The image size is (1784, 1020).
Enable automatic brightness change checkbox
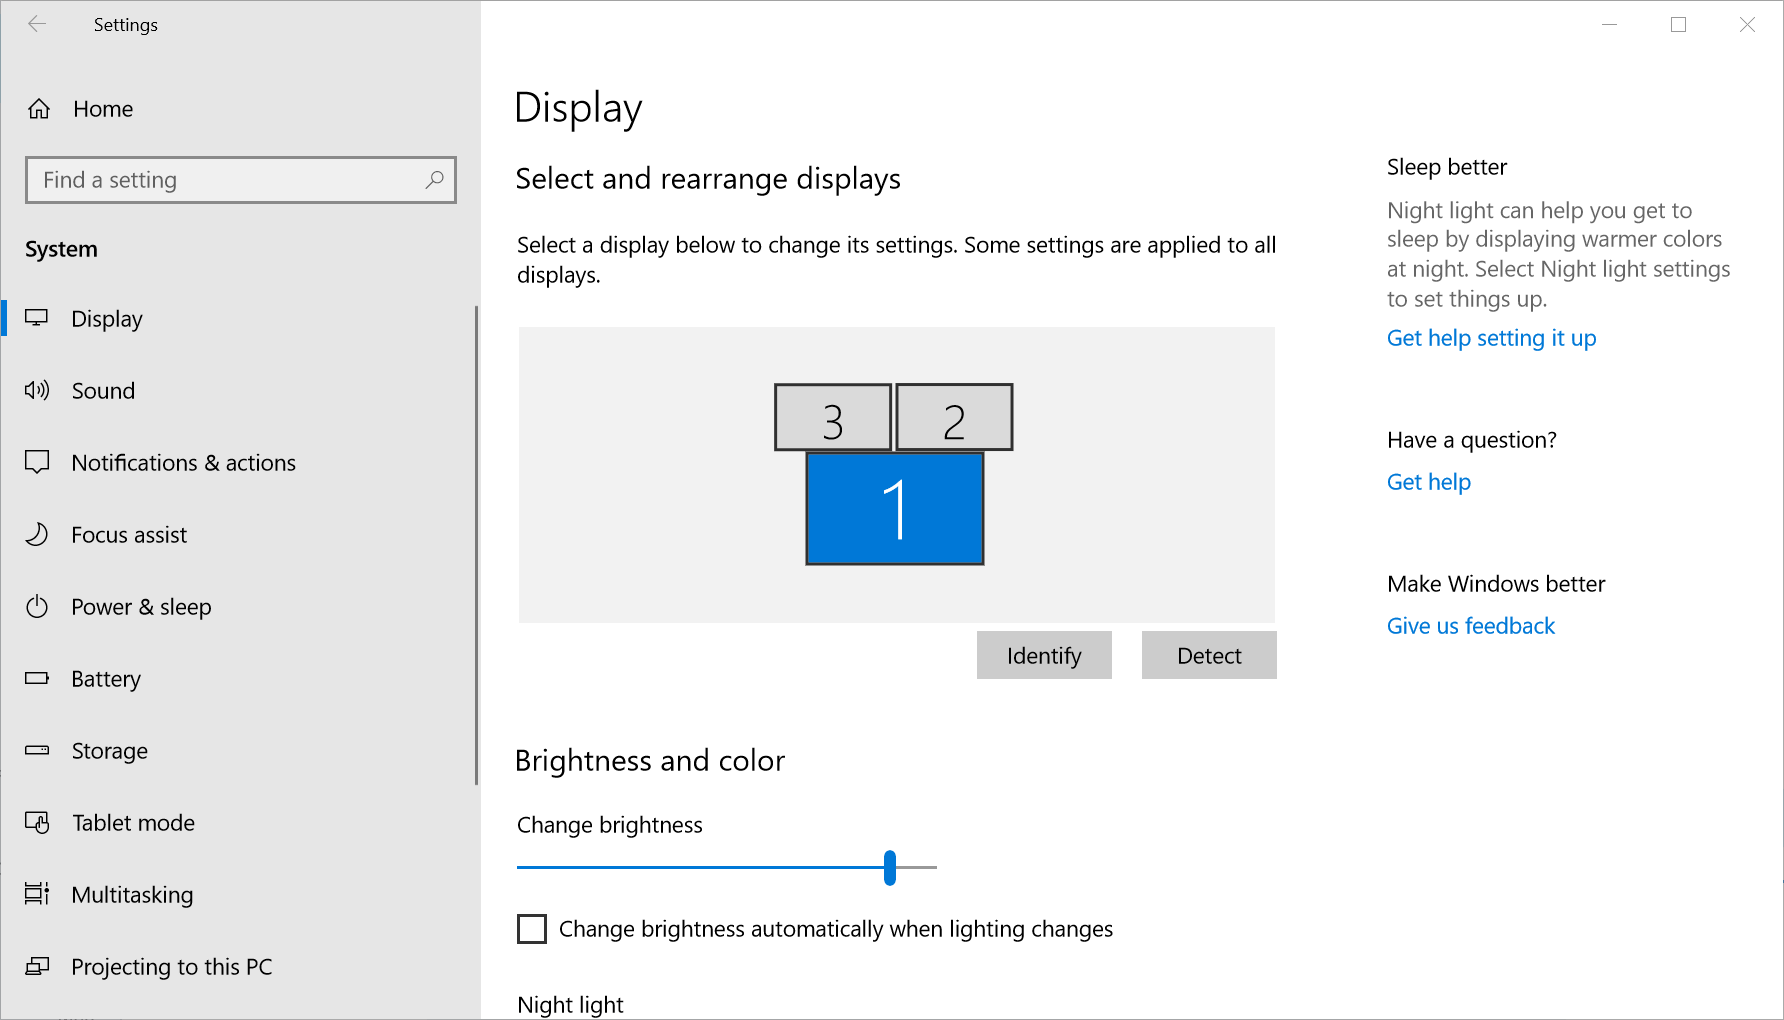pyautogui.click(x=532, y=929)
